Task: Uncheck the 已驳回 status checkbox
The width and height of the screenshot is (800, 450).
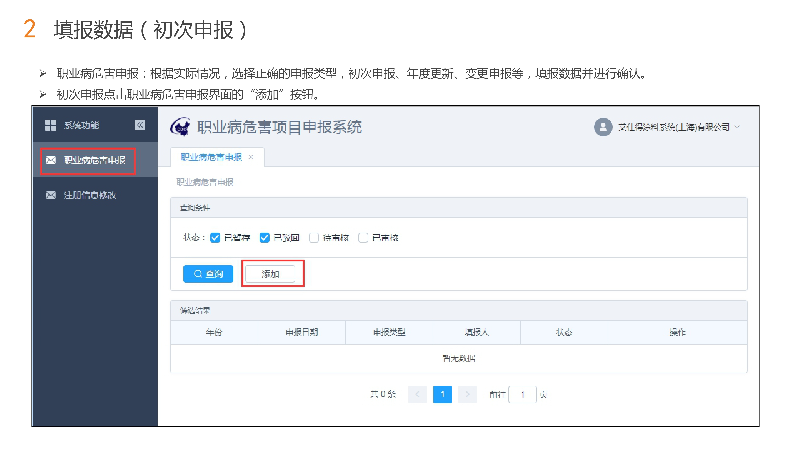Action: pos(264,238)
